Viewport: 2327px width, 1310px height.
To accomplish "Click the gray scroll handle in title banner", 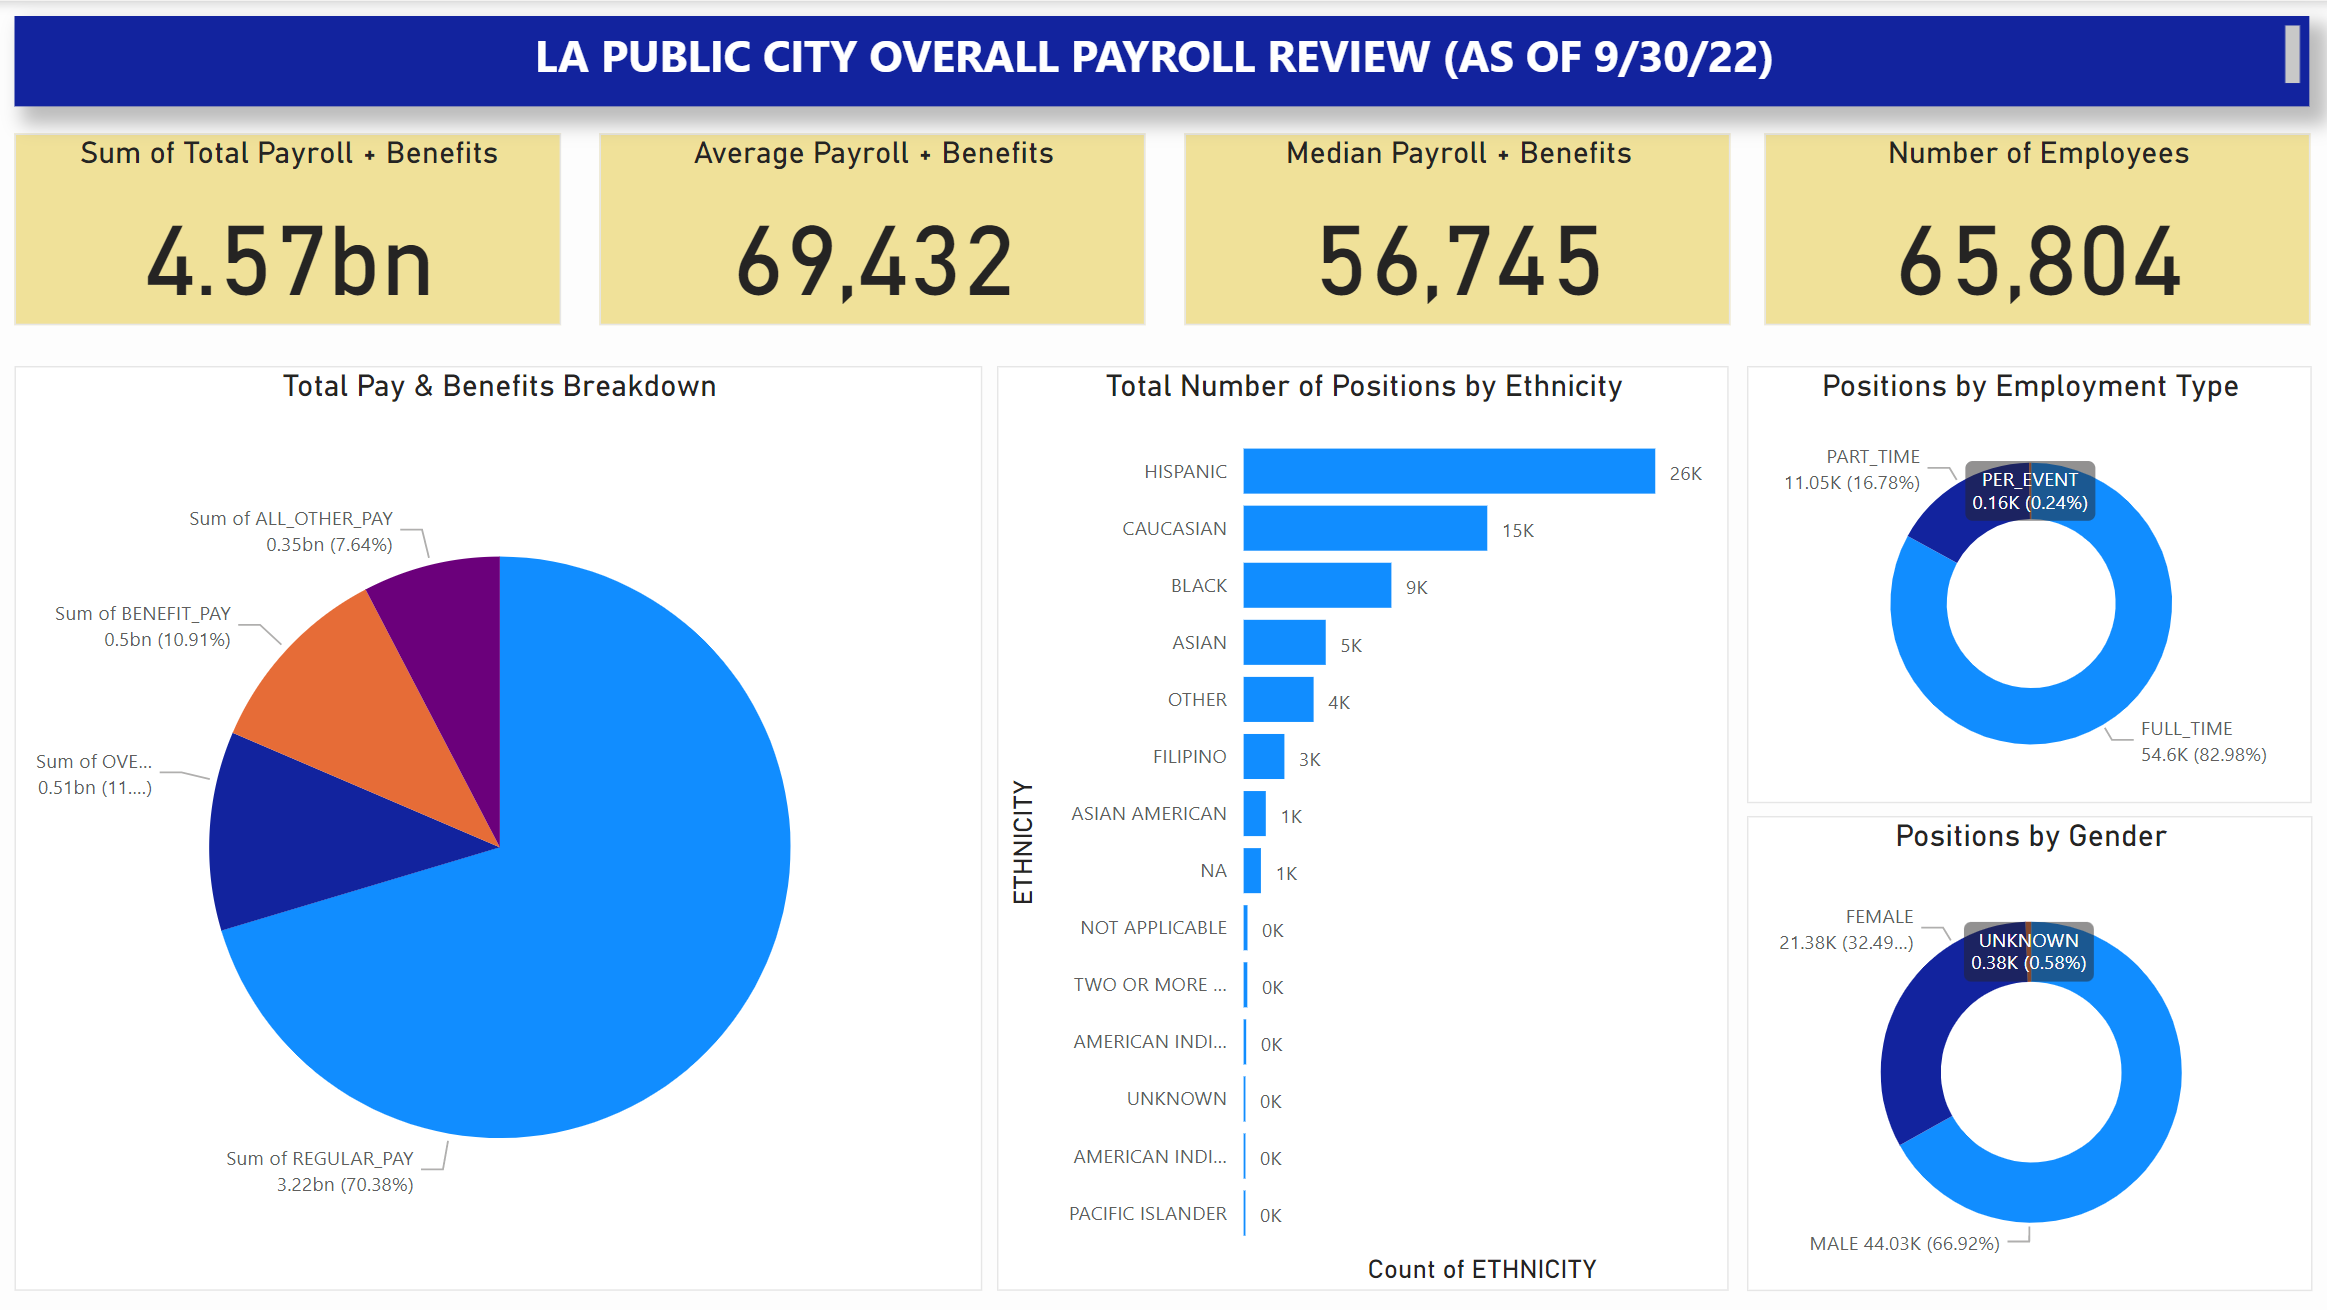I will pyautogui.click(x=2292, y=54).
